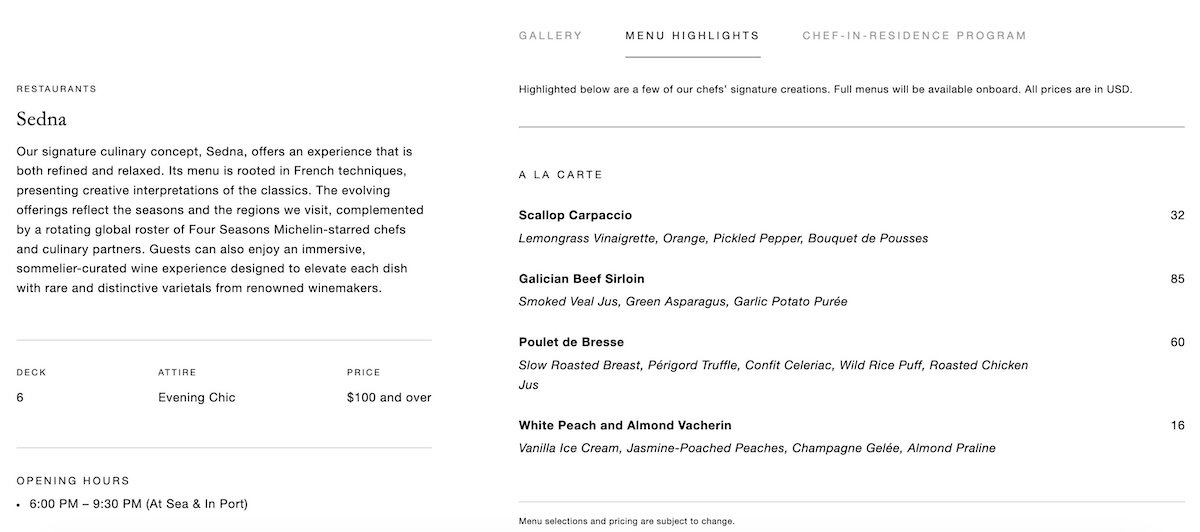This screenshot has width=1200, height=532.
Task: Click the A La Carte section heading
Action: (560, 175)
